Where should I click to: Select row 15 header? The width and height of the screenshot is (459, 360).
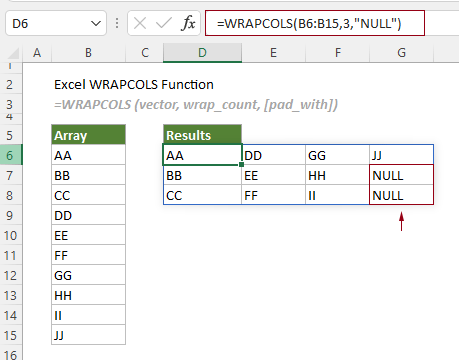tap(11, 335)
